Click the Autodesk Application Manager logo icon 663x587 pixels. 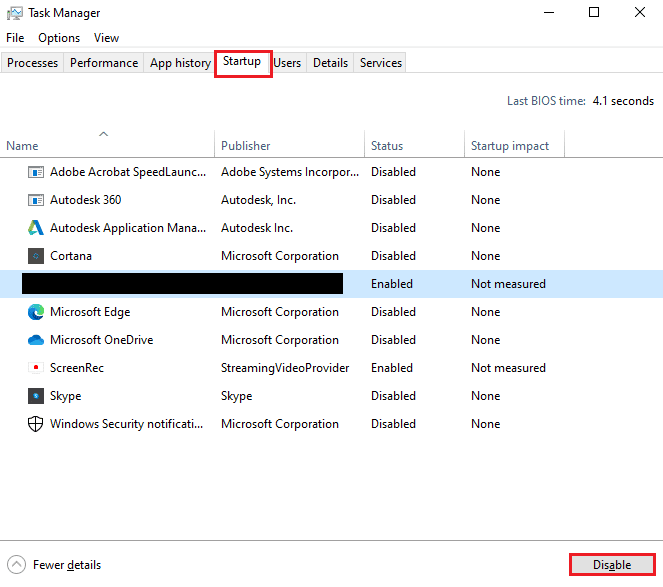click(x=36, y=228)
